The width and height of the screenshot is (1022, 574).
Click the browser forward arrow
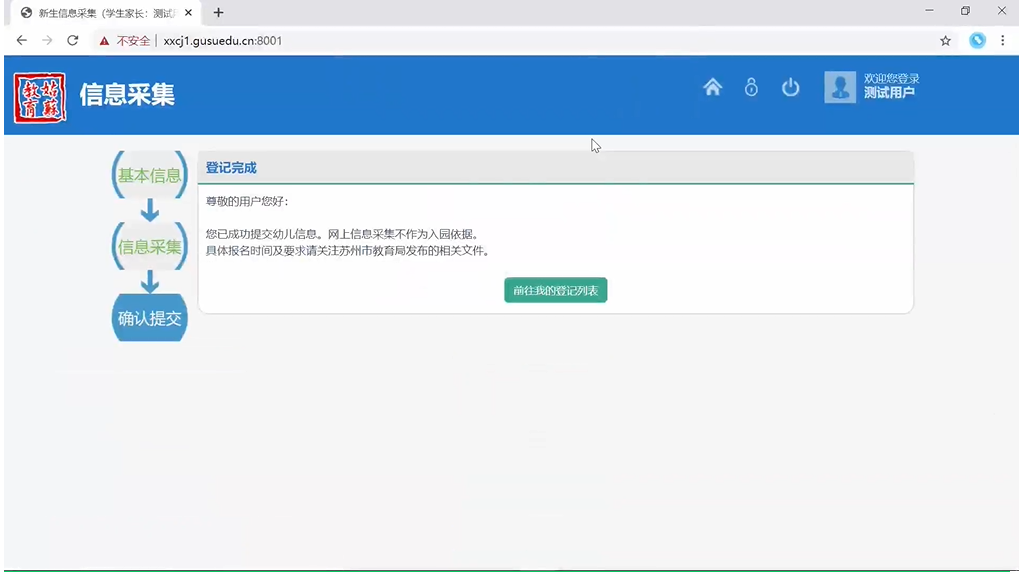[x=47, y=41]
